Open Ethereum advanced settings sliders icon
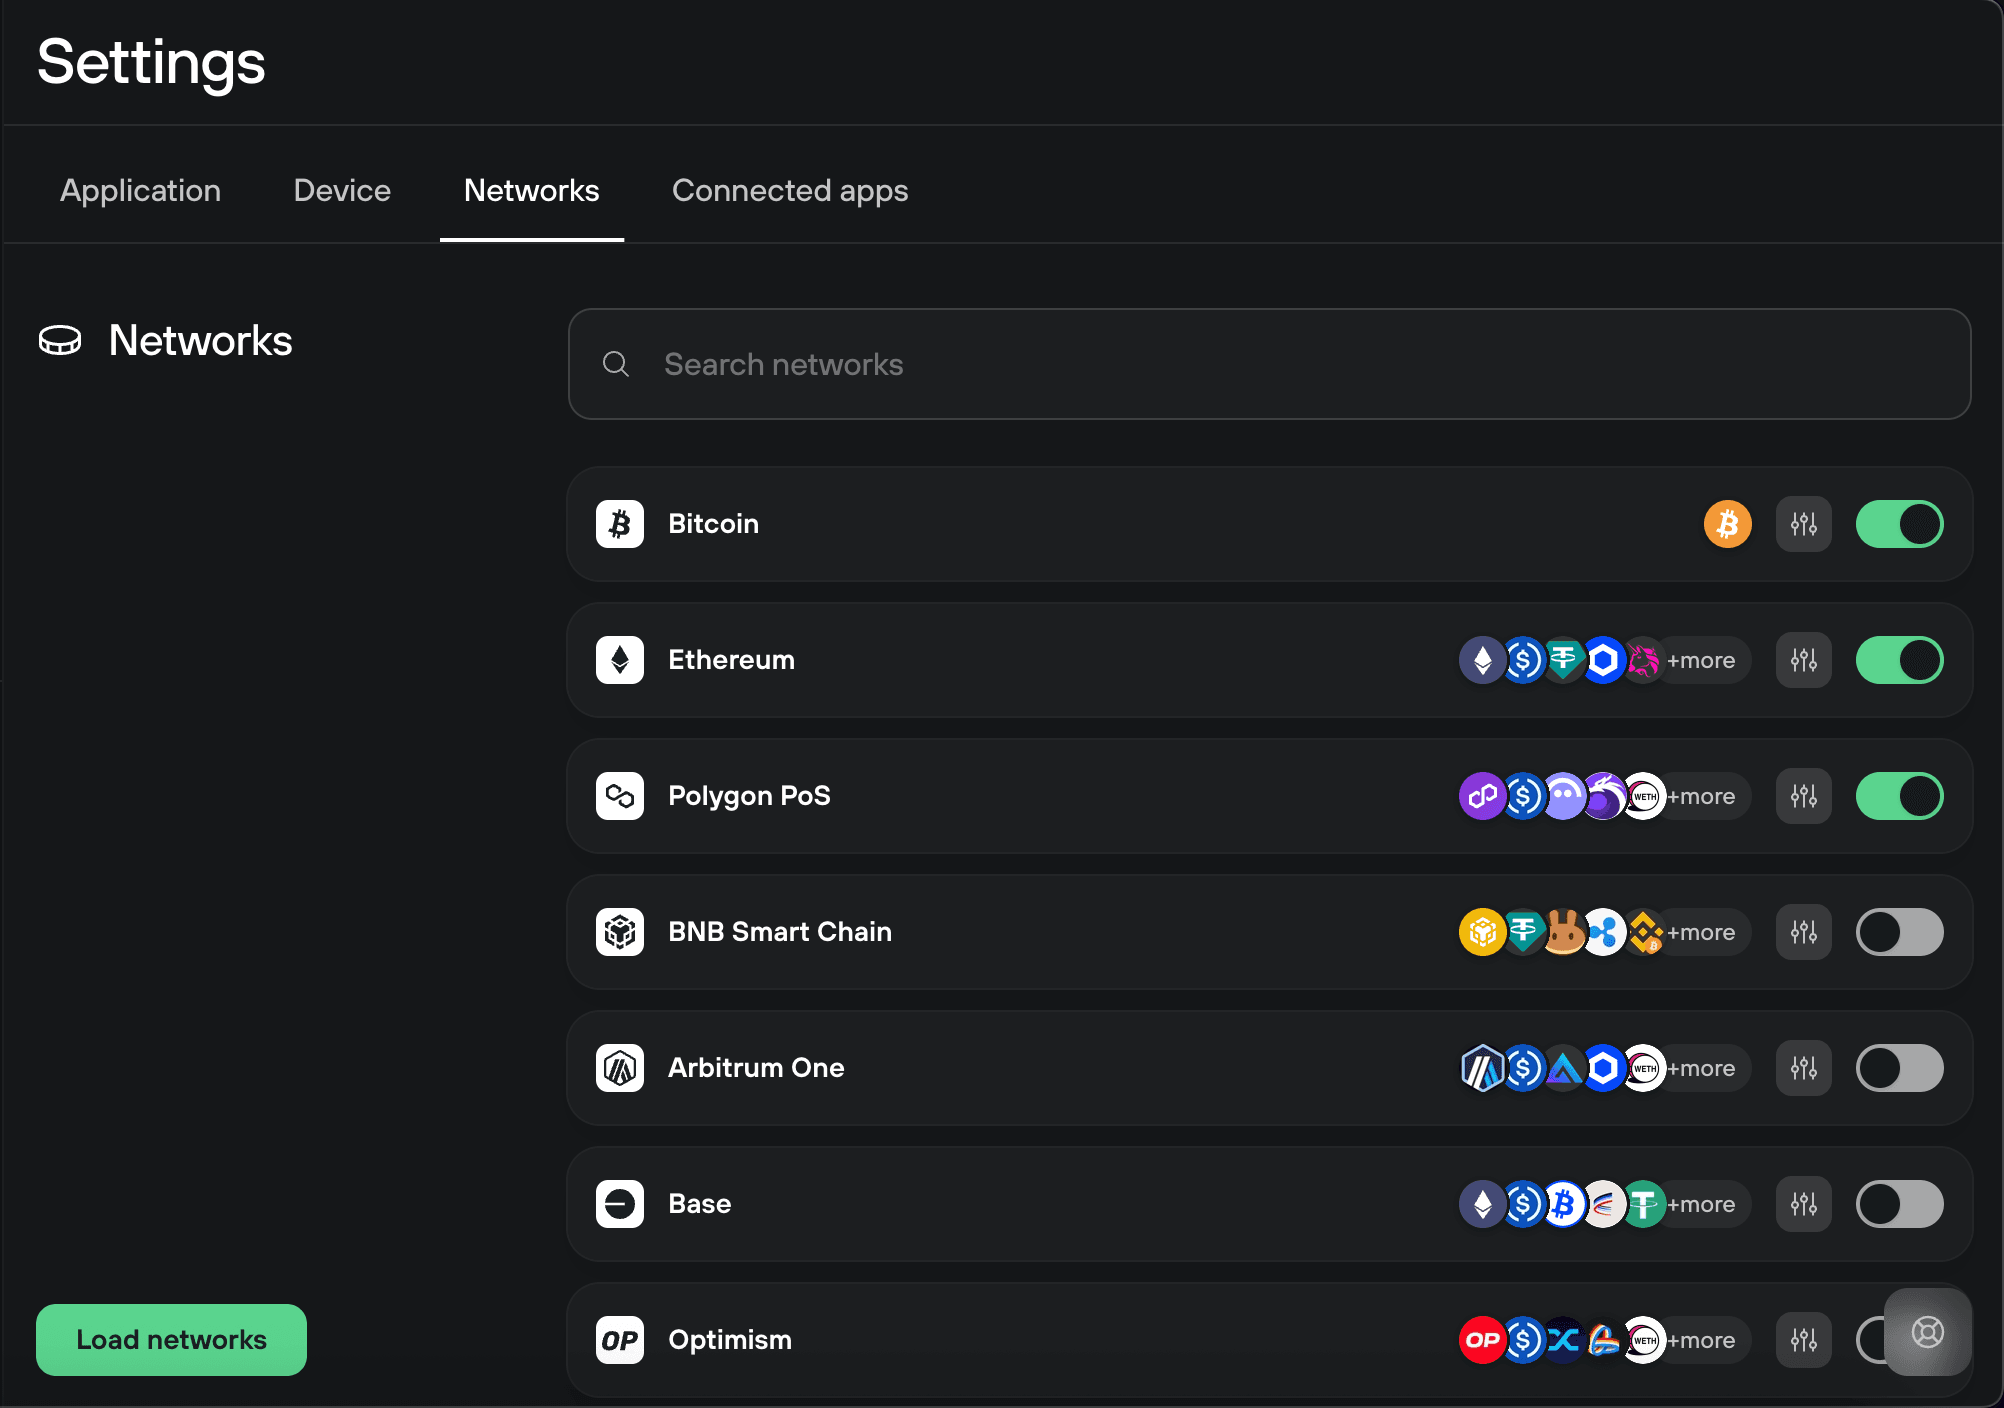The width and height of the screenshot is (2004, 1408). point(1804,660)
